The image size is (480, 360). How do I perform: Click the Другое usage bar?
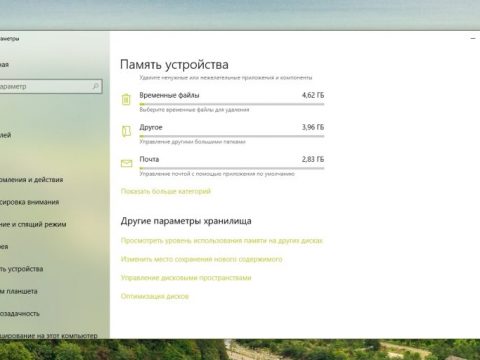coord(232,136)
